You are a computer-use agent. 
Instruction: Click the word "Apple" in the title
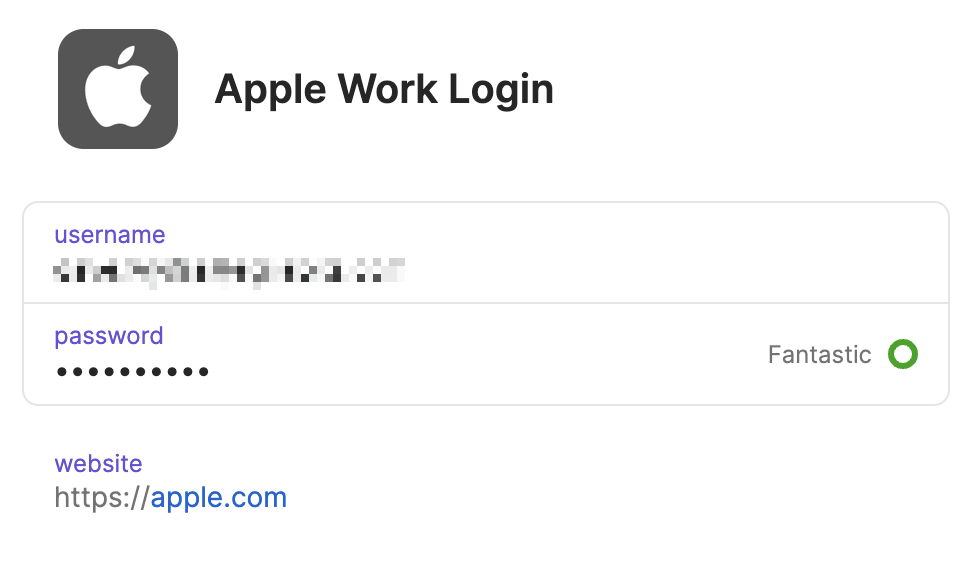pyautogui.click(x=270, y=91)
